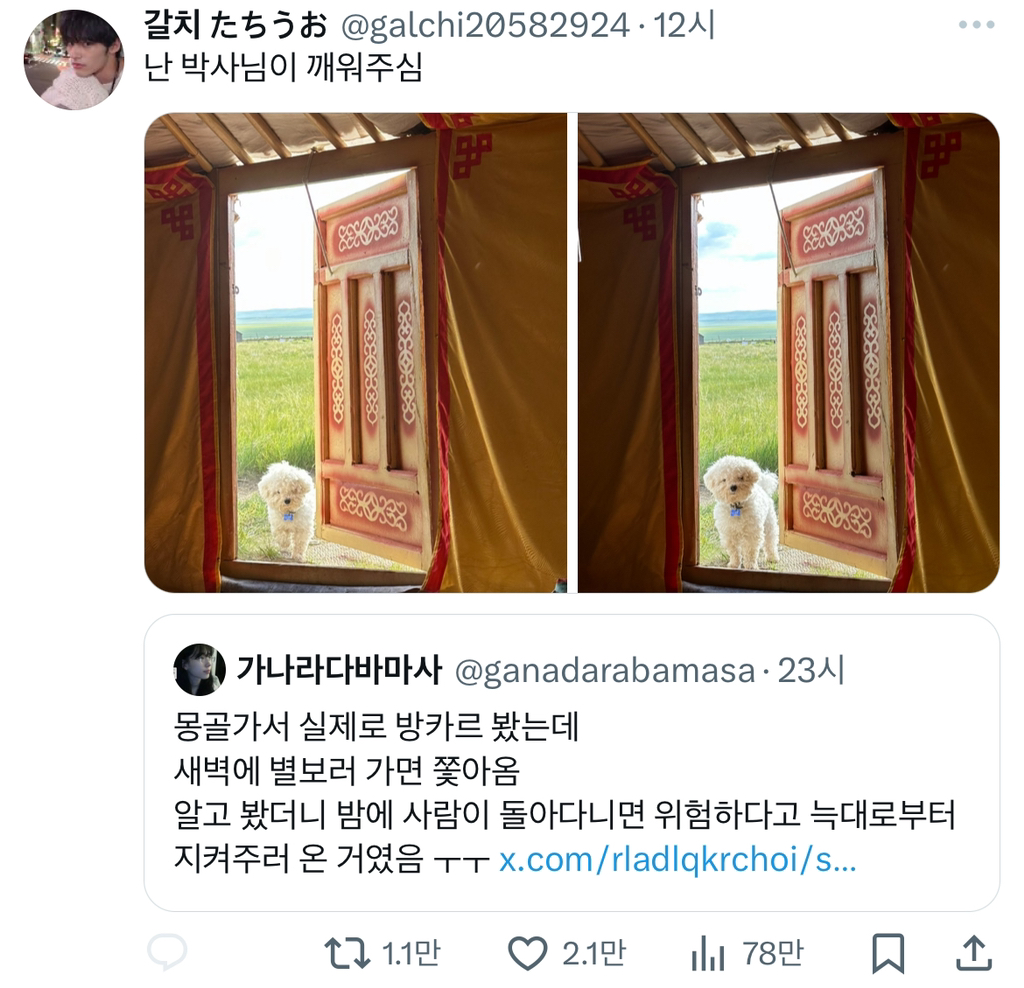Click the 가나라다바마사 display name
This screenshot has height=988, width=1024.
[x=339, y=669]
